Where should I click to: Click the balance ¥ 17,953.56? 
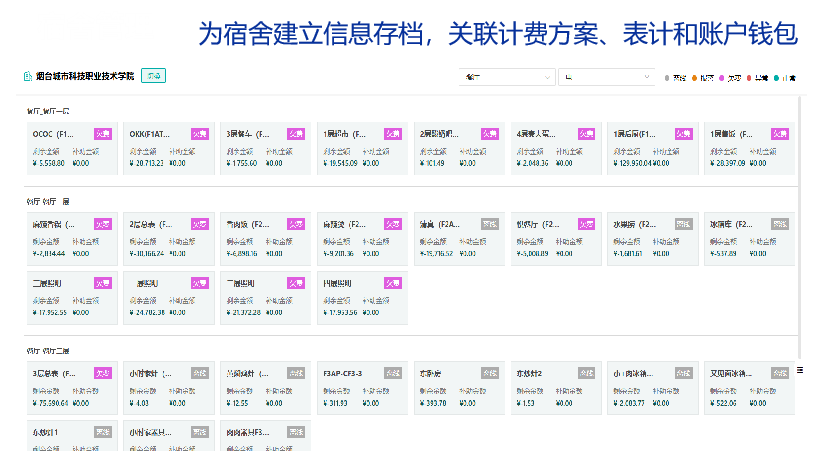pyautogui.click(x=340, y=313)
